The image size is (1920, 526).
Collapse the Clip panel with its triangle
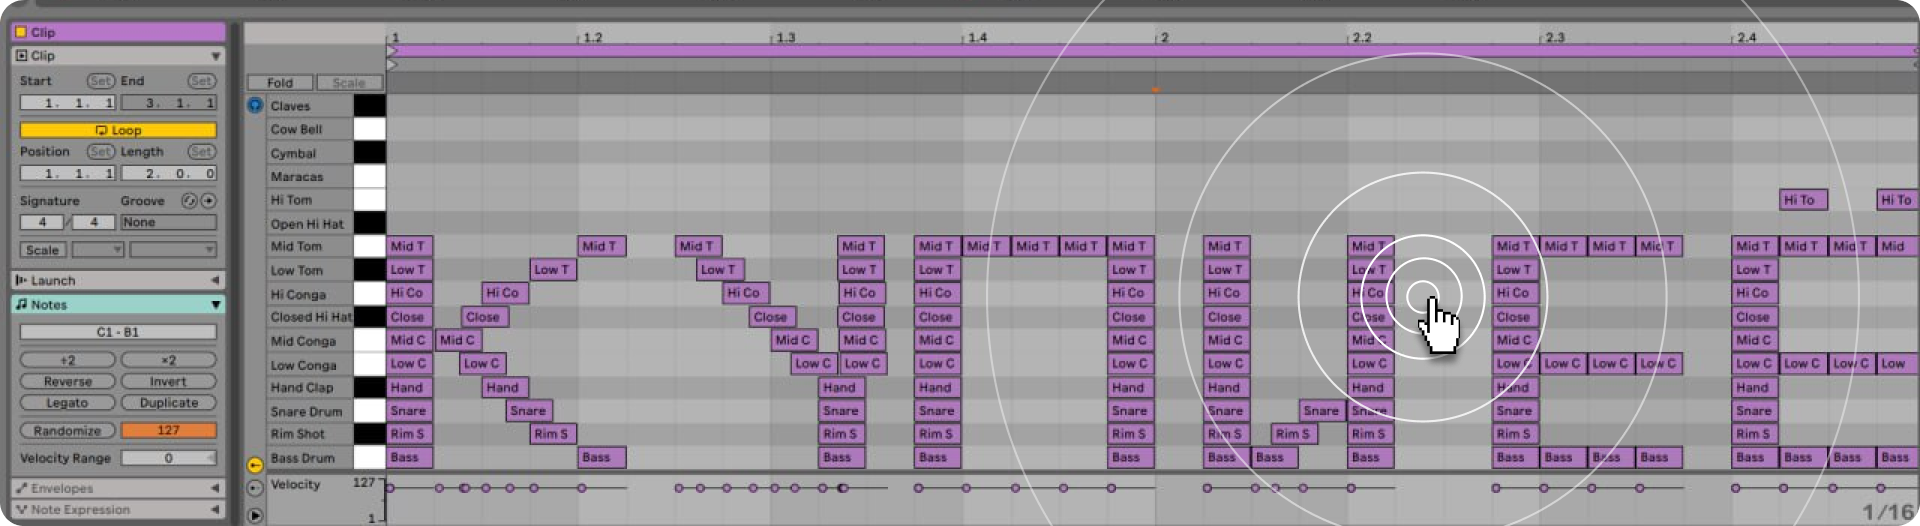tap(215, 56)
